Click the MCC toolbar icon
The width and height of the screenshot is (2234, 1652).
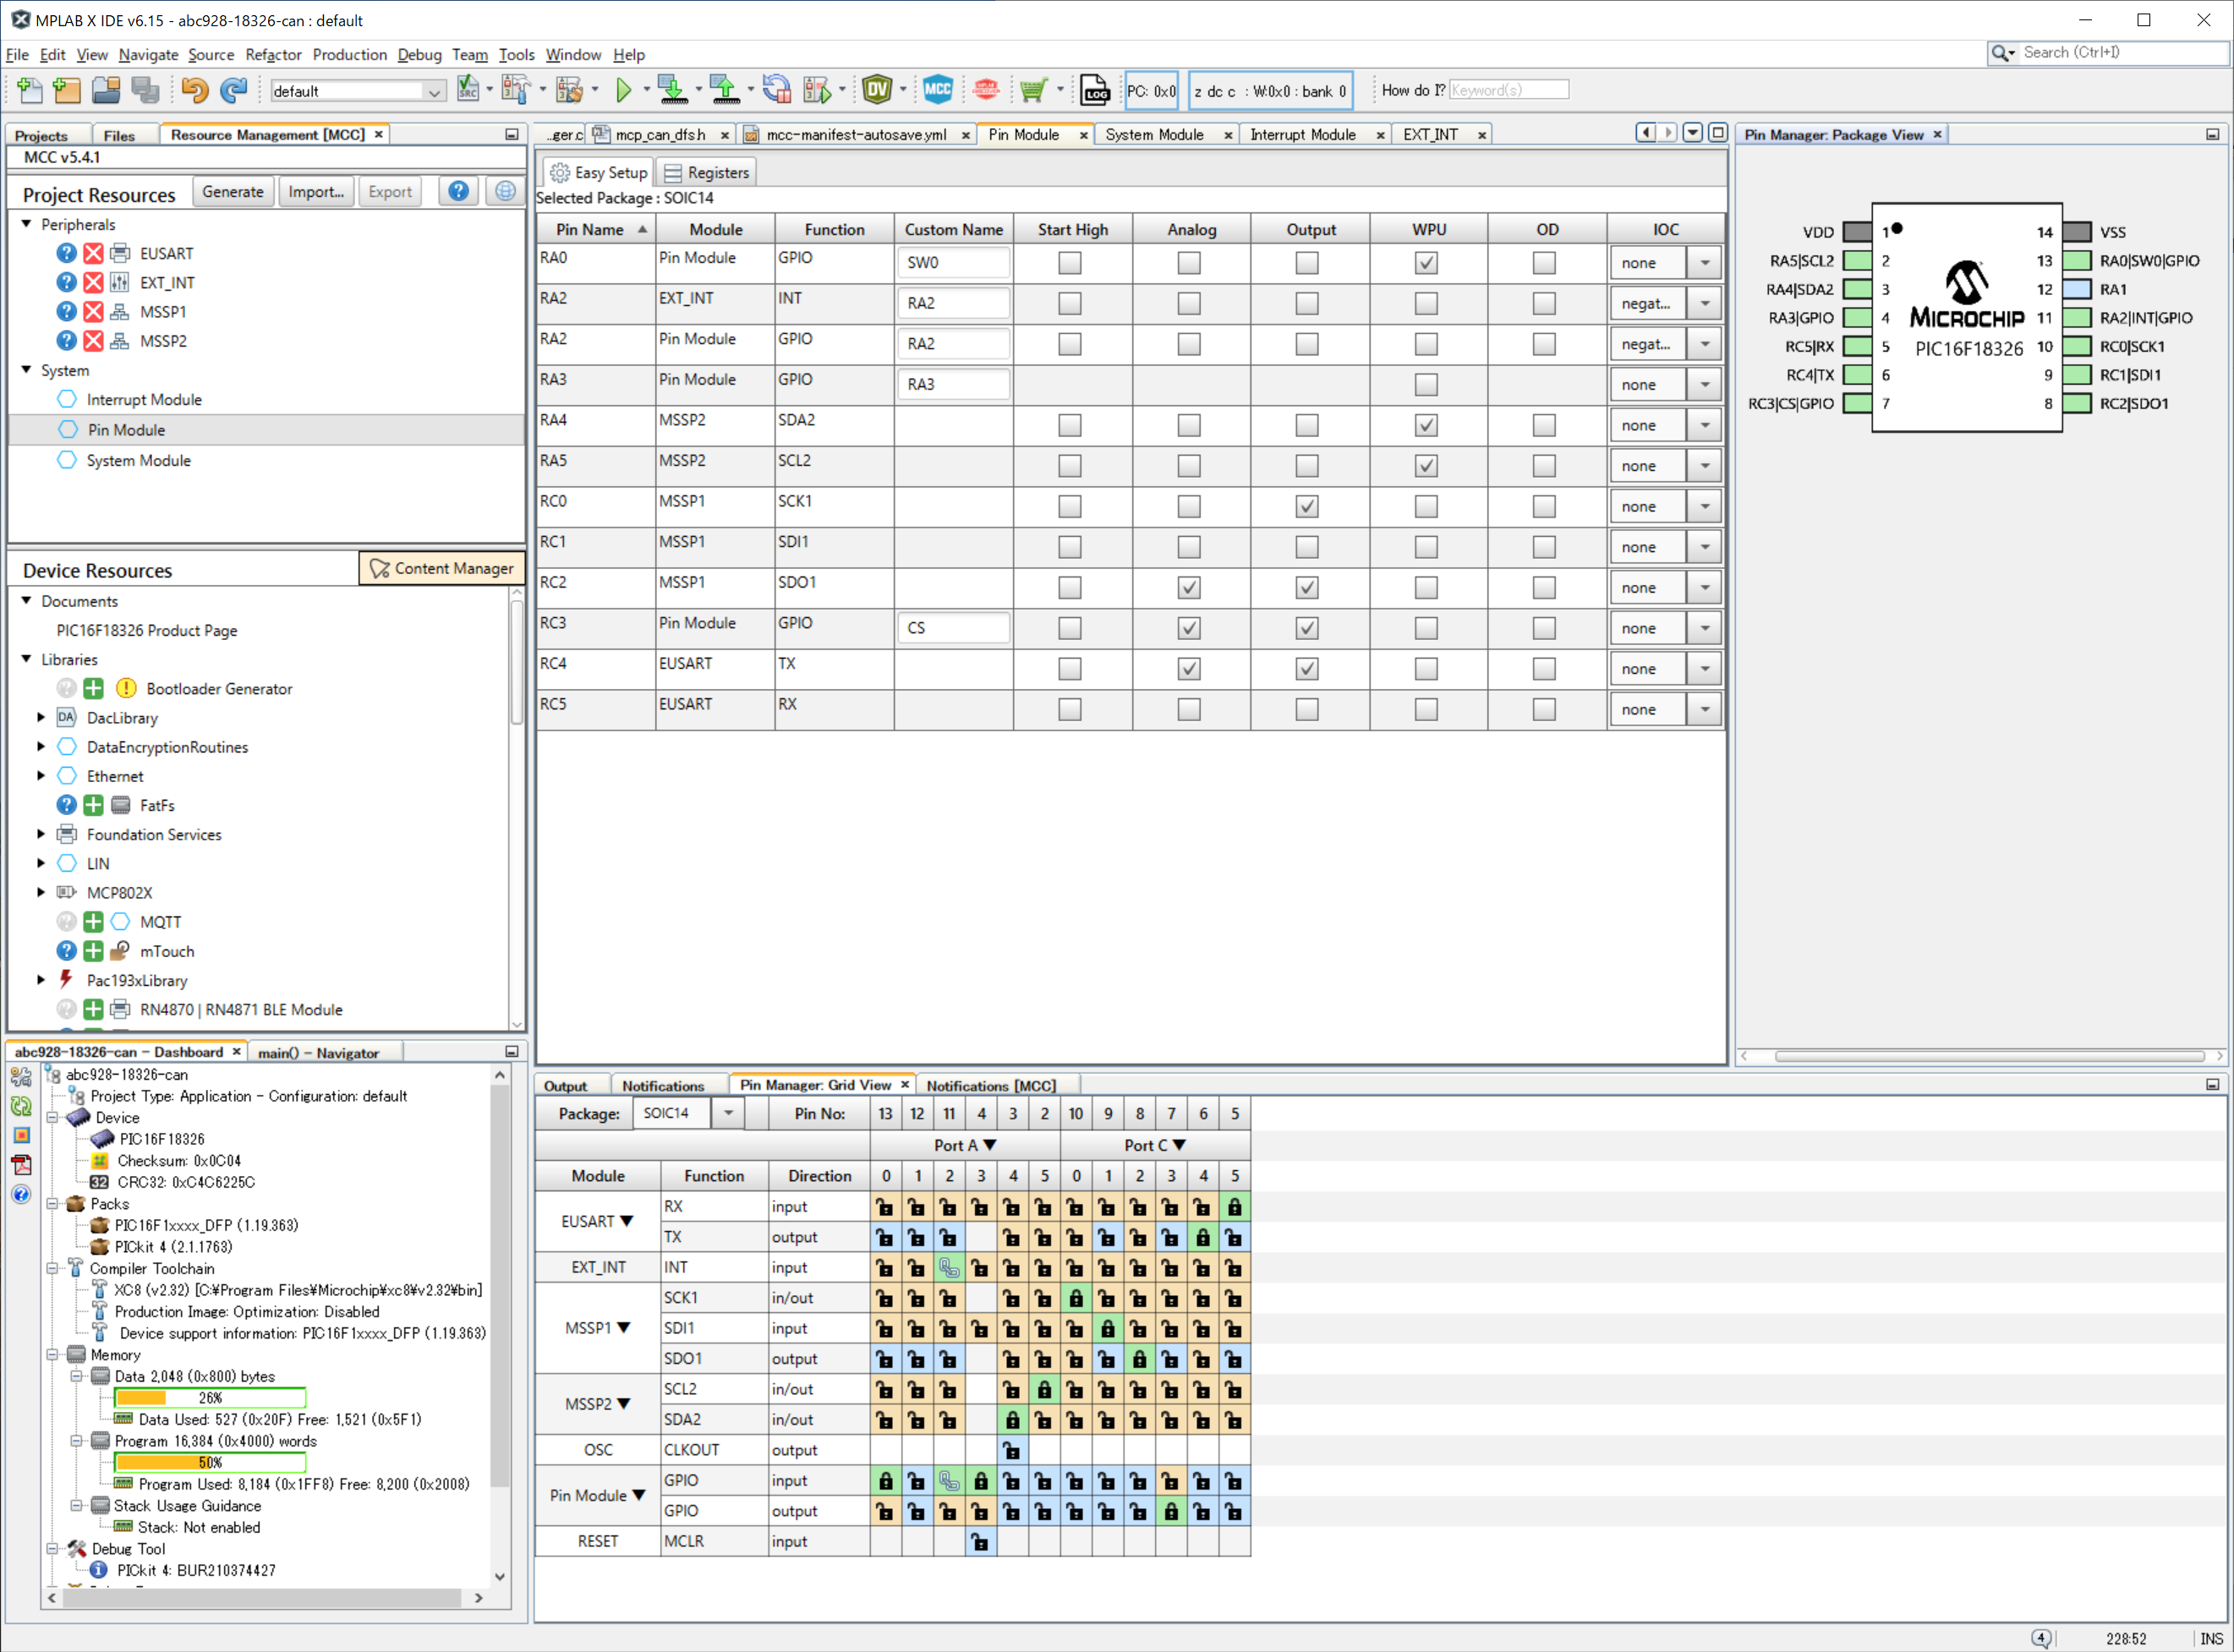pos(937,90)
